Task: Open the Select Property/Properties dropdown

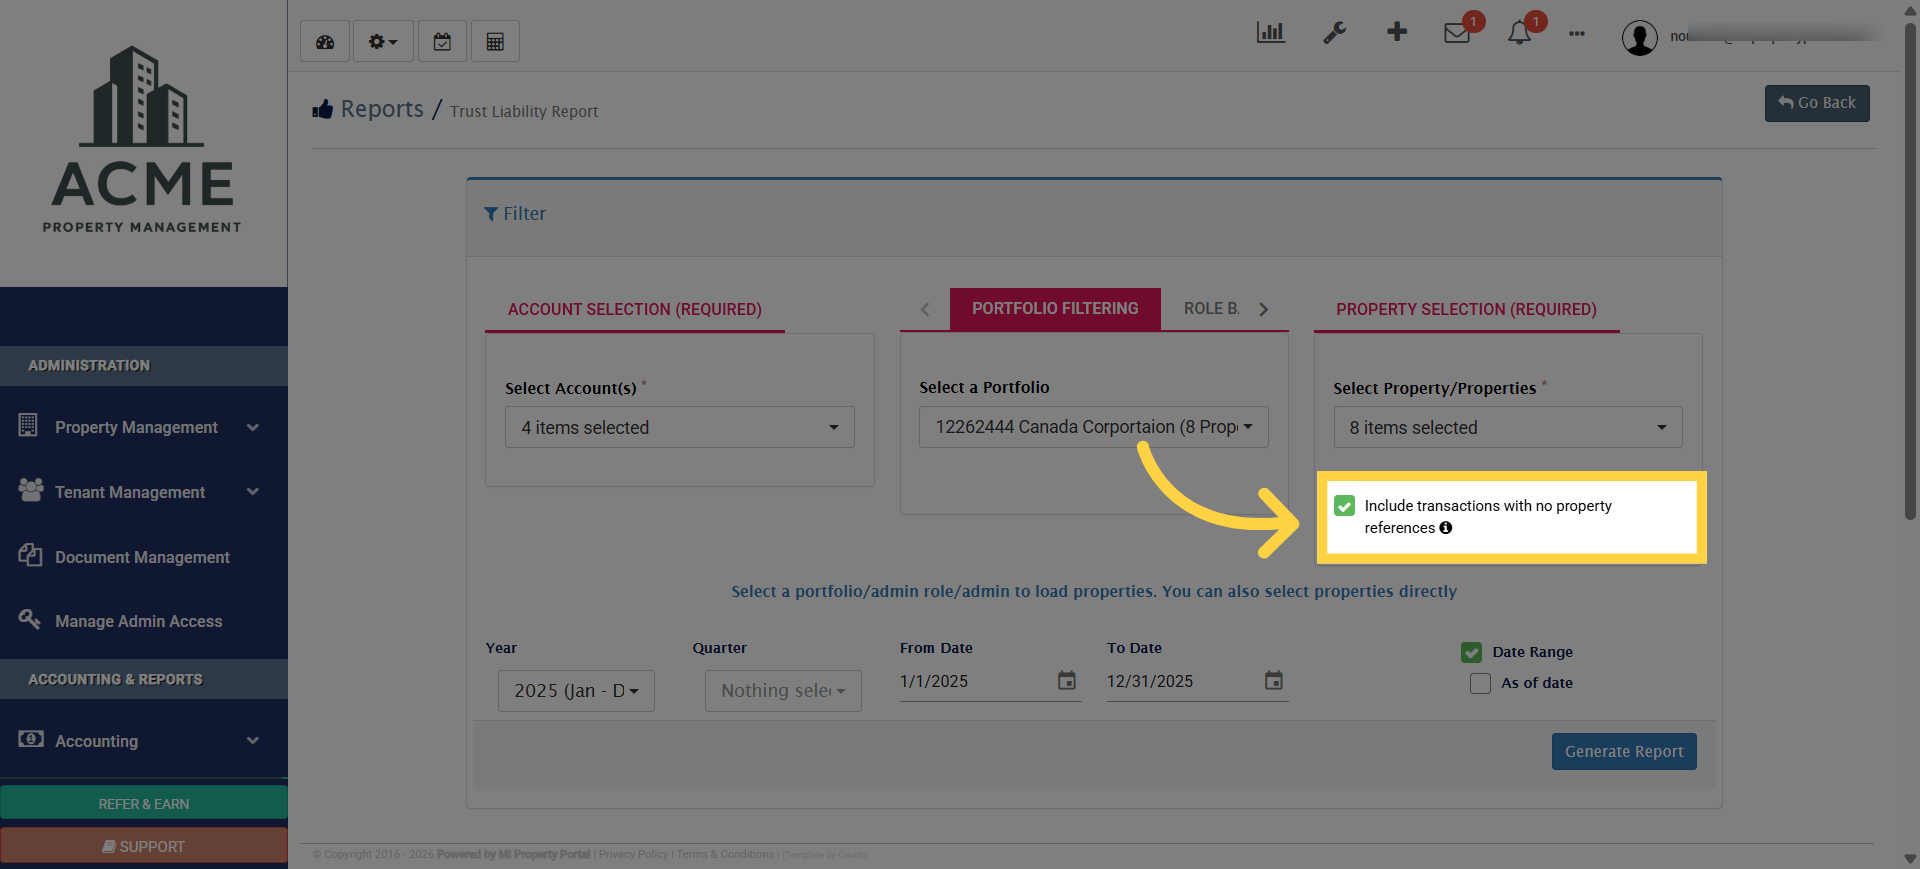Action: click(1508, 427)
